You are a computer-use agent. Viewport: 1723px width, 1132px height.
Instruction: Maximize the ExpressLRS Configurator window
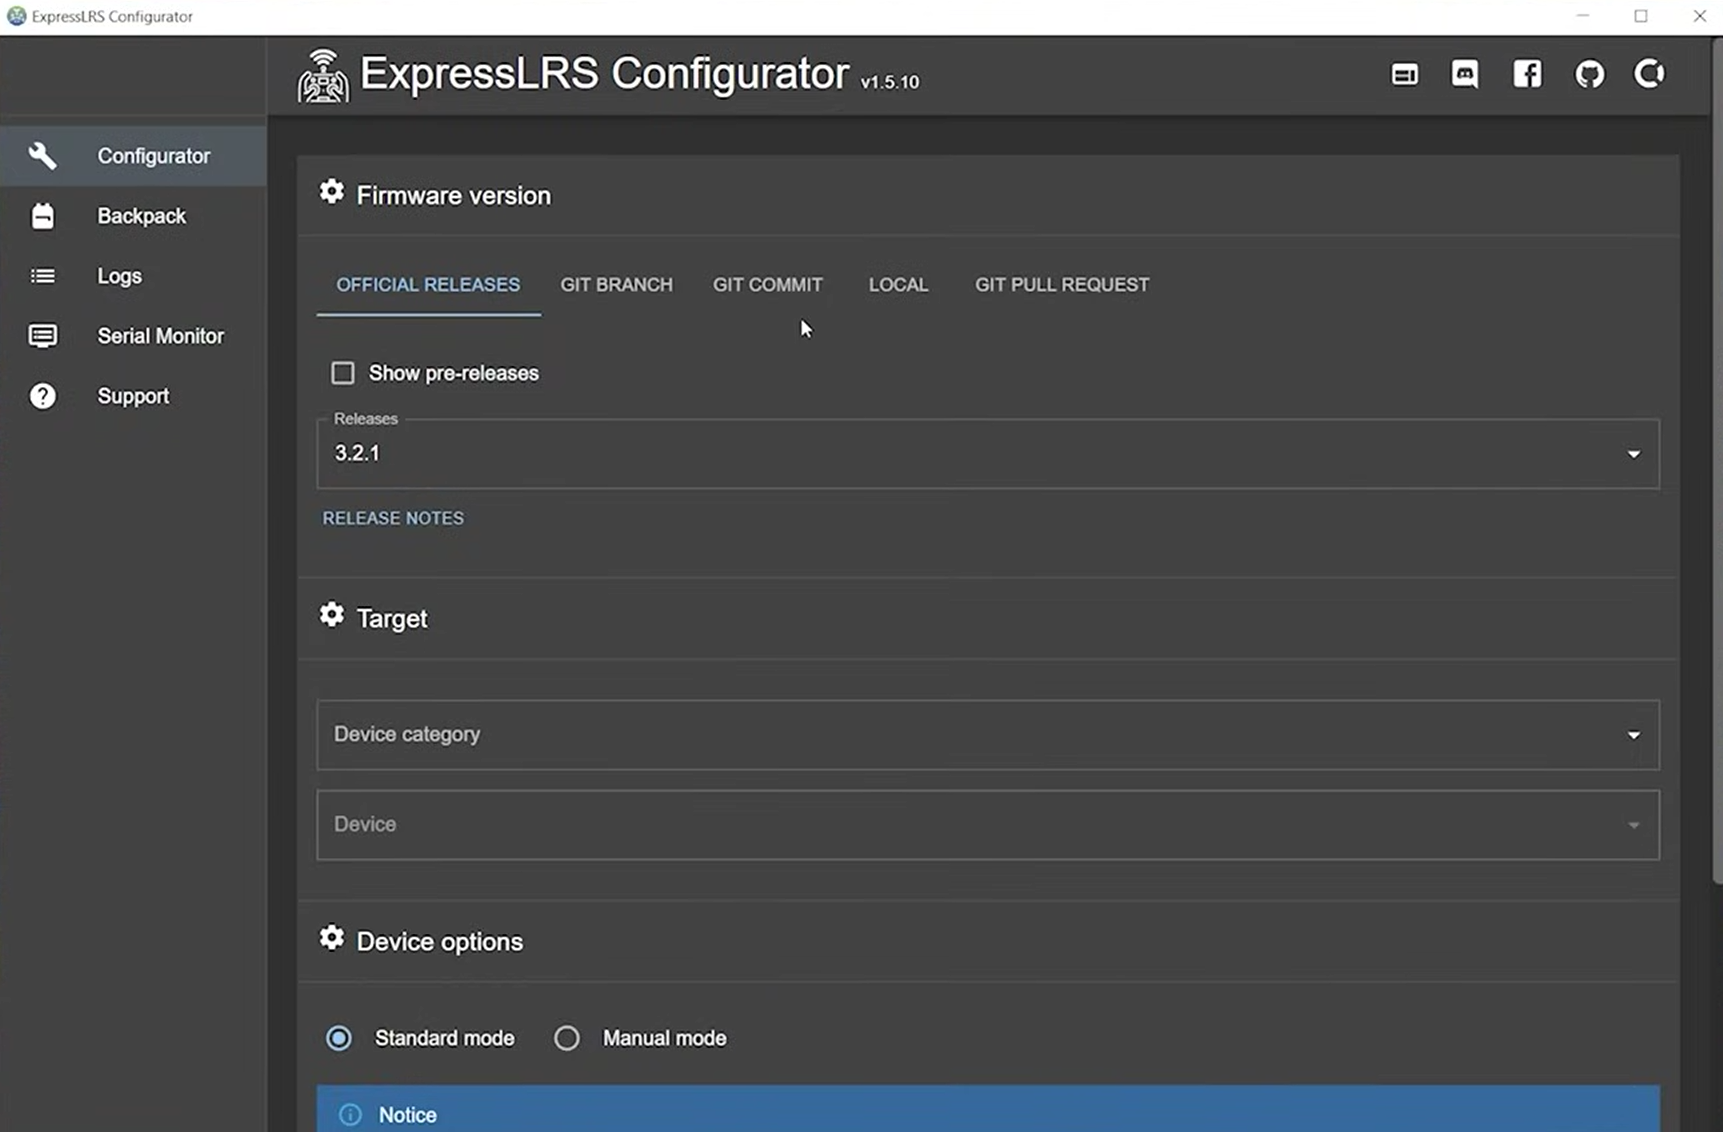pyautogui.click(x=1641, y=16)
